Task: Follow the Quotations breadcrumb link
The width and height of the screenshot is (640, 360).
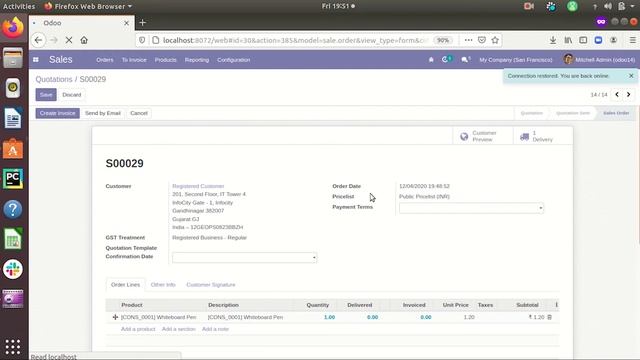Action: tap(54, 79)
